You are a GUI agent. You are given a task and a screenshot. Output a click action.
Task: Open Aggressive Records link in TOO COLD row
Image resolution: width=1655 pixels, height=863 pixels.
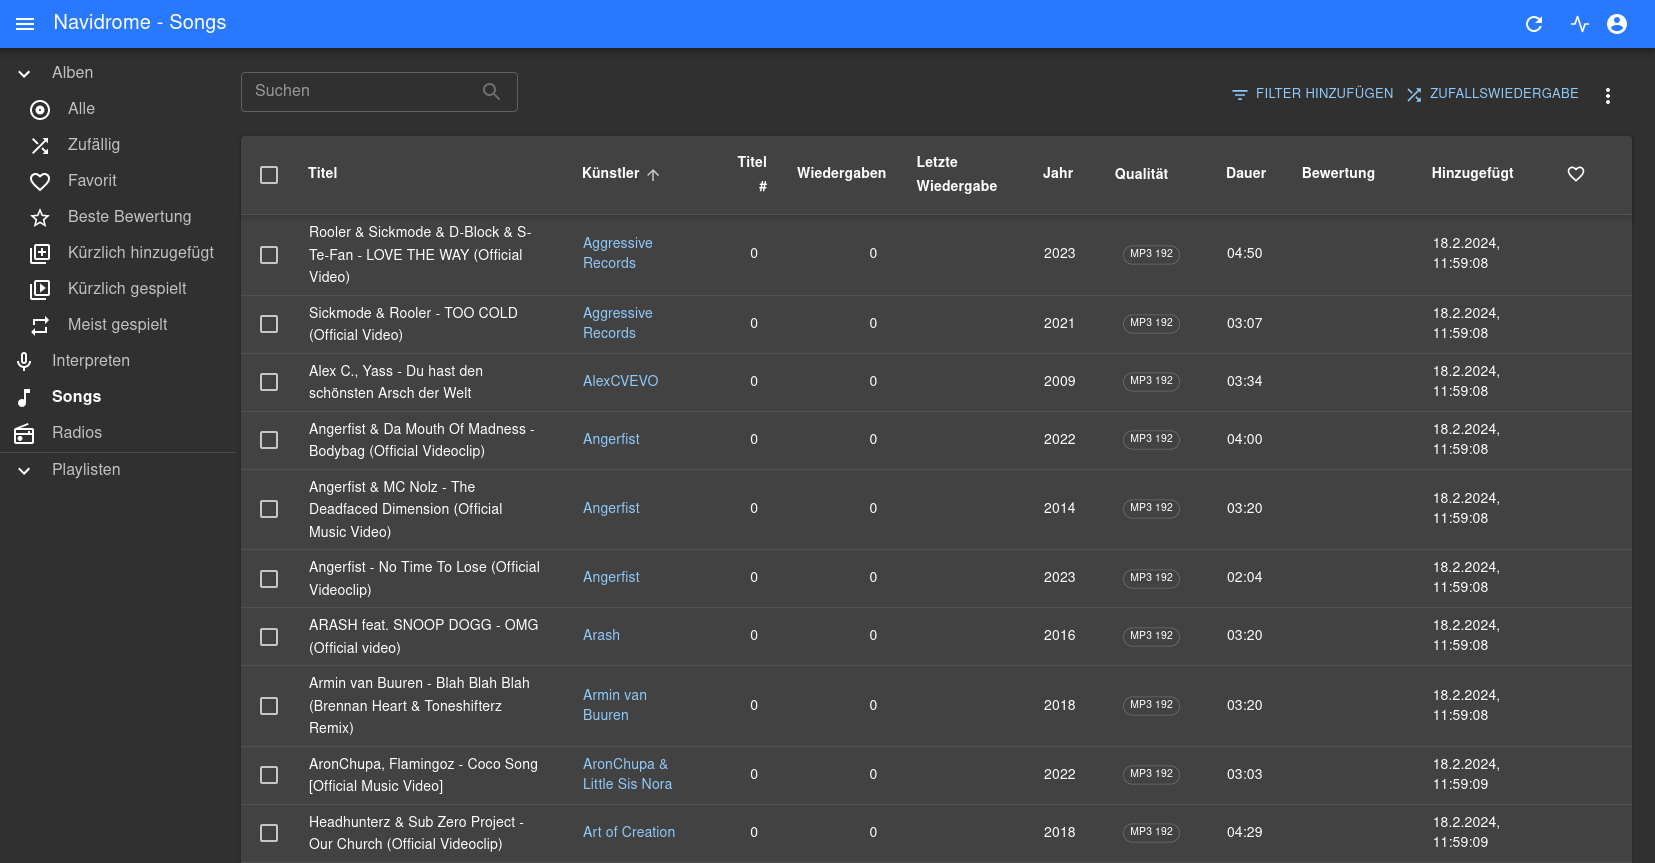617,323
